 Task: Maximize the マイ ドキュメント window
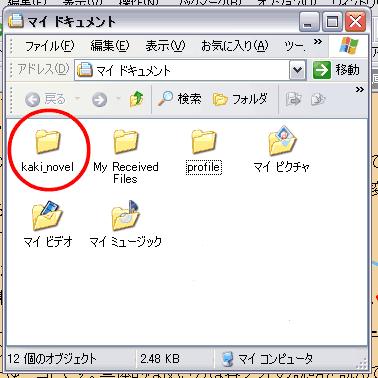[x=332, y=21]
